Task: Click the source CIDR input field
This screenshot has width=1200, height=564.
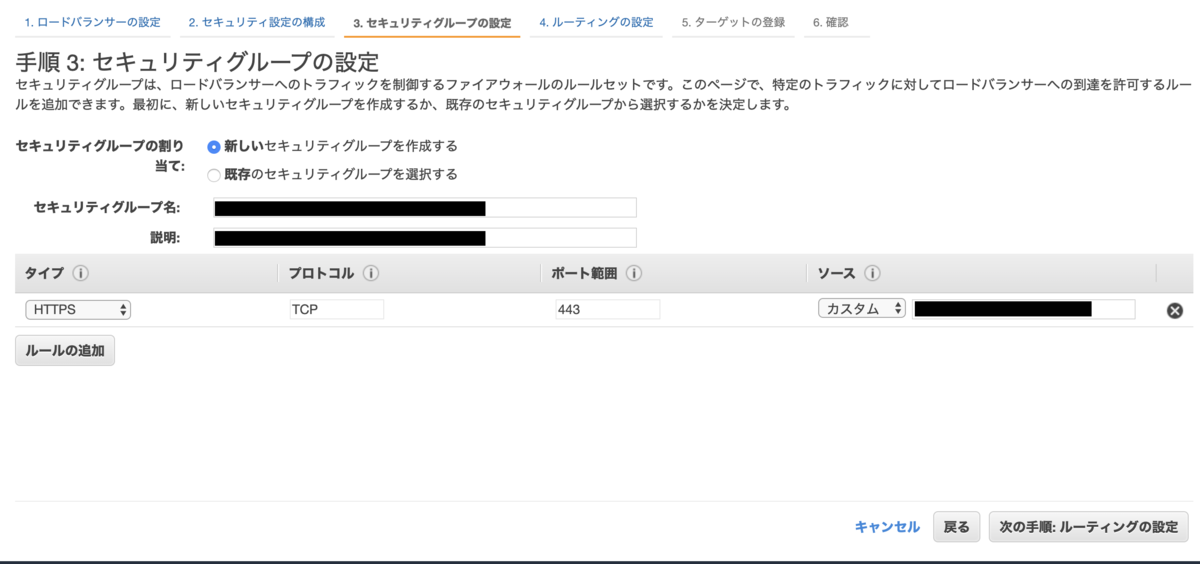Action: (x=1024, y=309)
